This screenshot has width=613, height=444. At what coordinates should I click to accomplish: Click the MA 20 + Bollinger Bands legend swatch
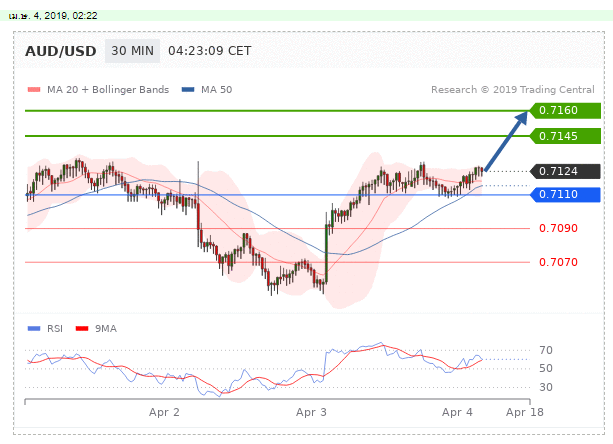tap(34, 90)
